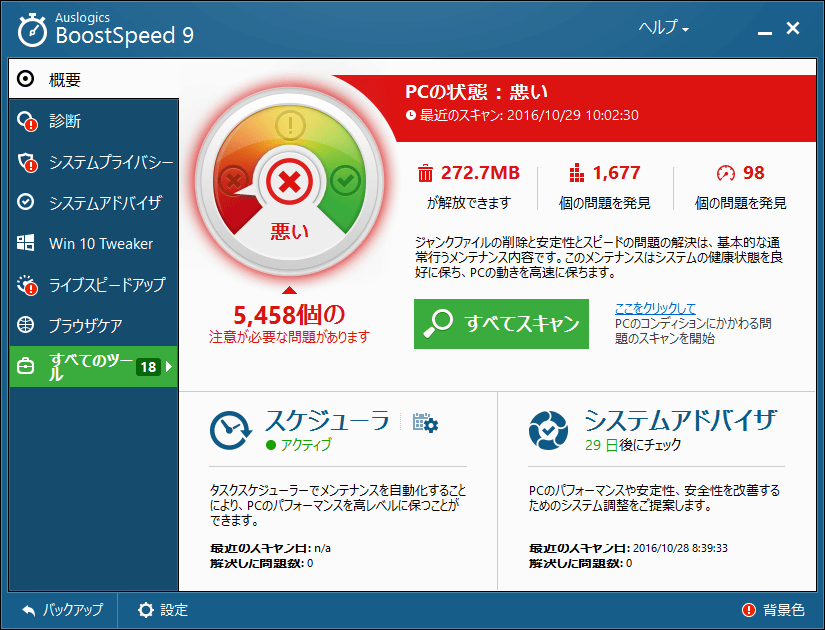
Task: Click the trash can junk icon
Action: pos(425,173)
